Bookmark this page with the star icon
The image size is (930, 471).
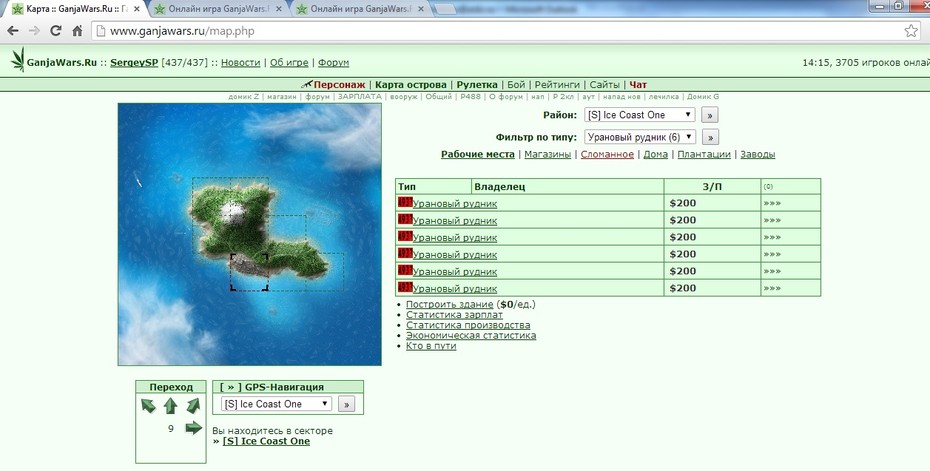tap(911, 31)
